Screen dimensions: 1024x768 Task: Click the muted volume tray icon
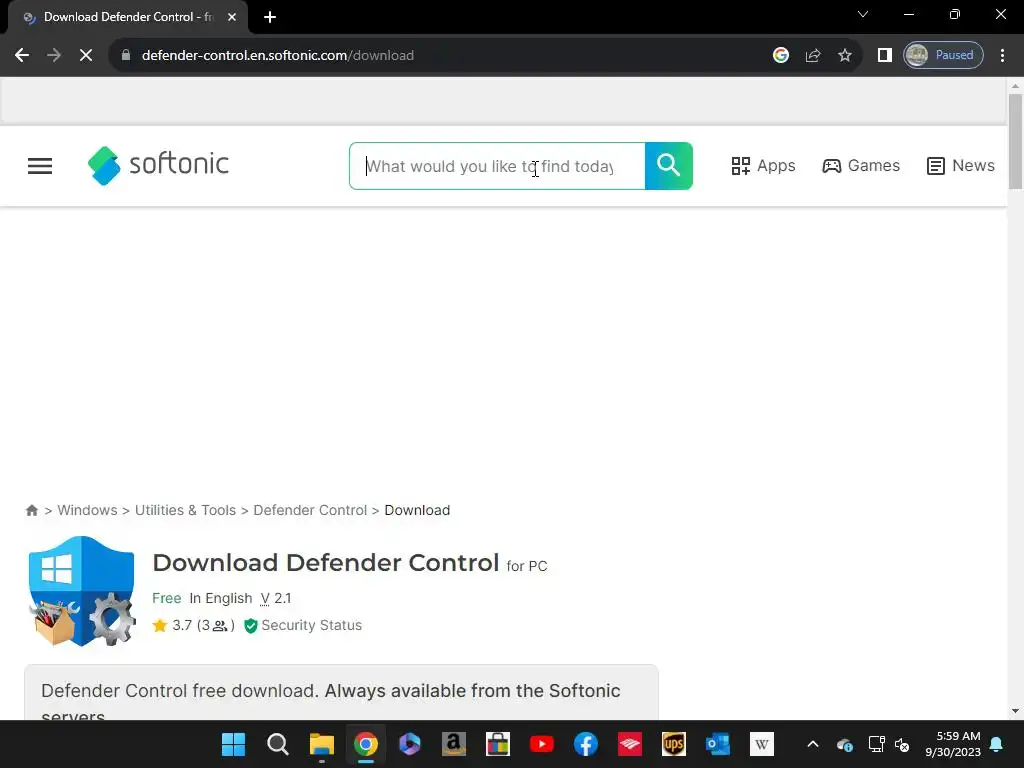click(903, 744)
